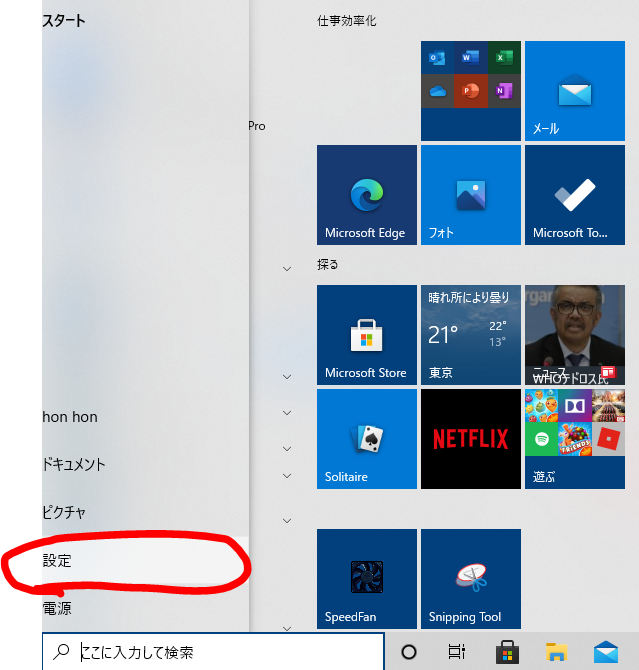Open the メール tile
This screenshot has width=639, height=670.
tap(575, 91)
